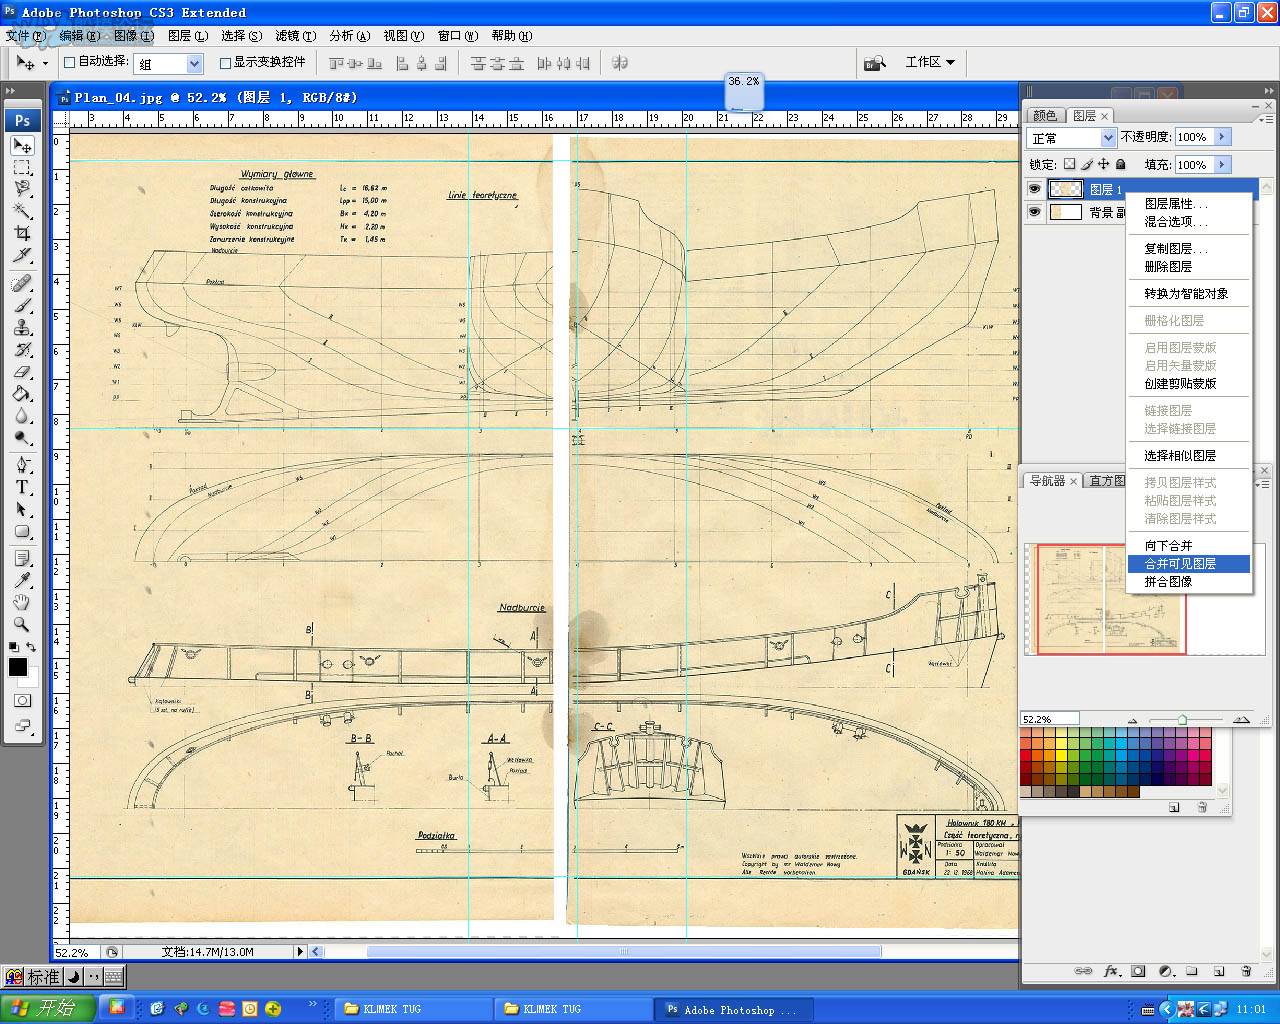
Task: Click the 开始 Start button
Action: [x=48, y=1008]
